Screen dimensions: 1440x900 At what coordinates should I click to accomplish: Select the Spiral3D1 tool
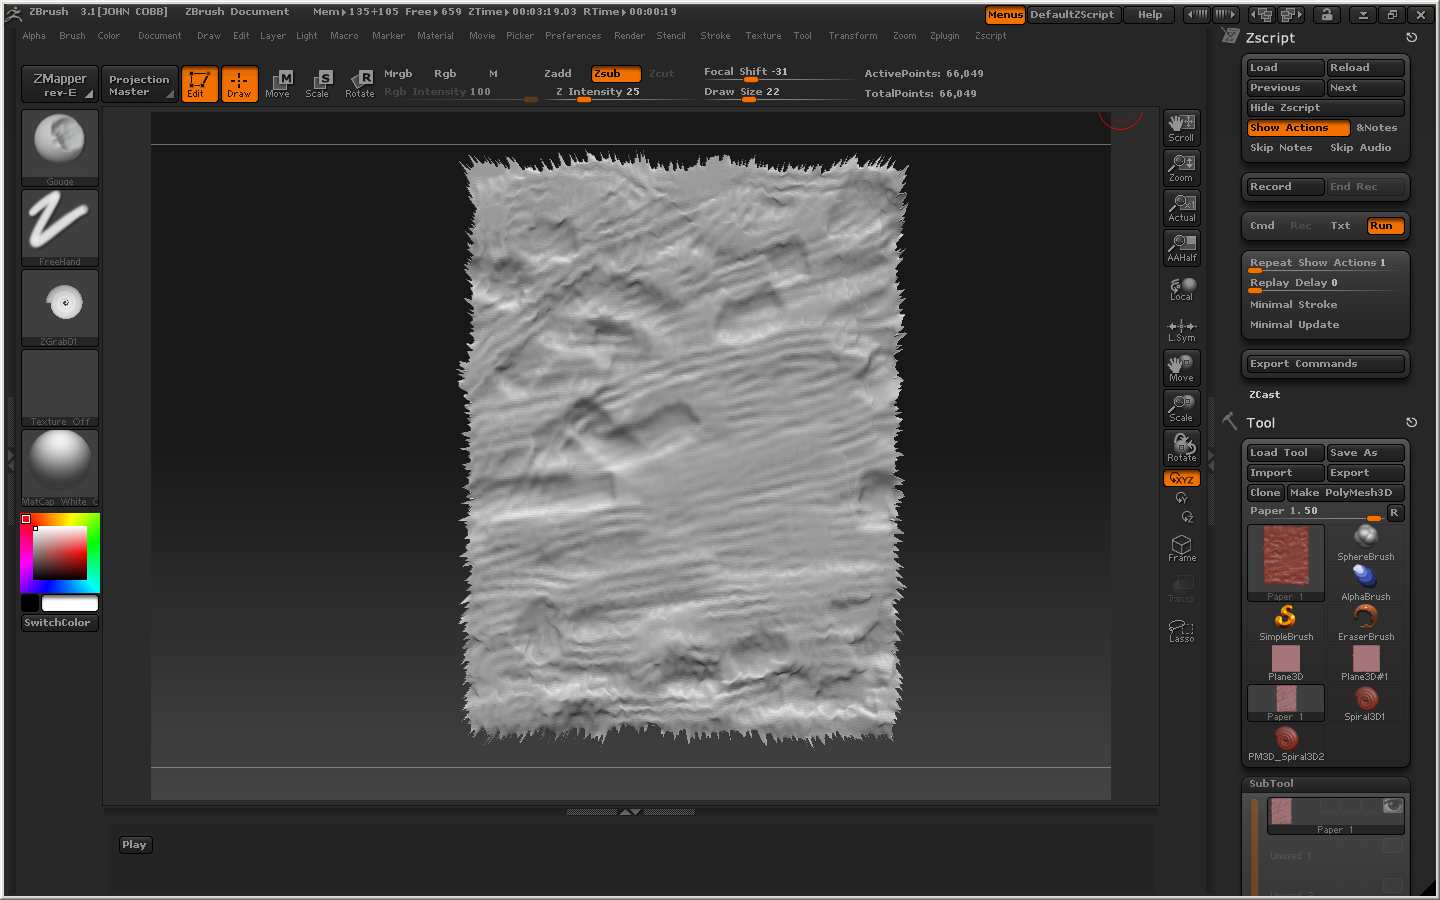1365,702
